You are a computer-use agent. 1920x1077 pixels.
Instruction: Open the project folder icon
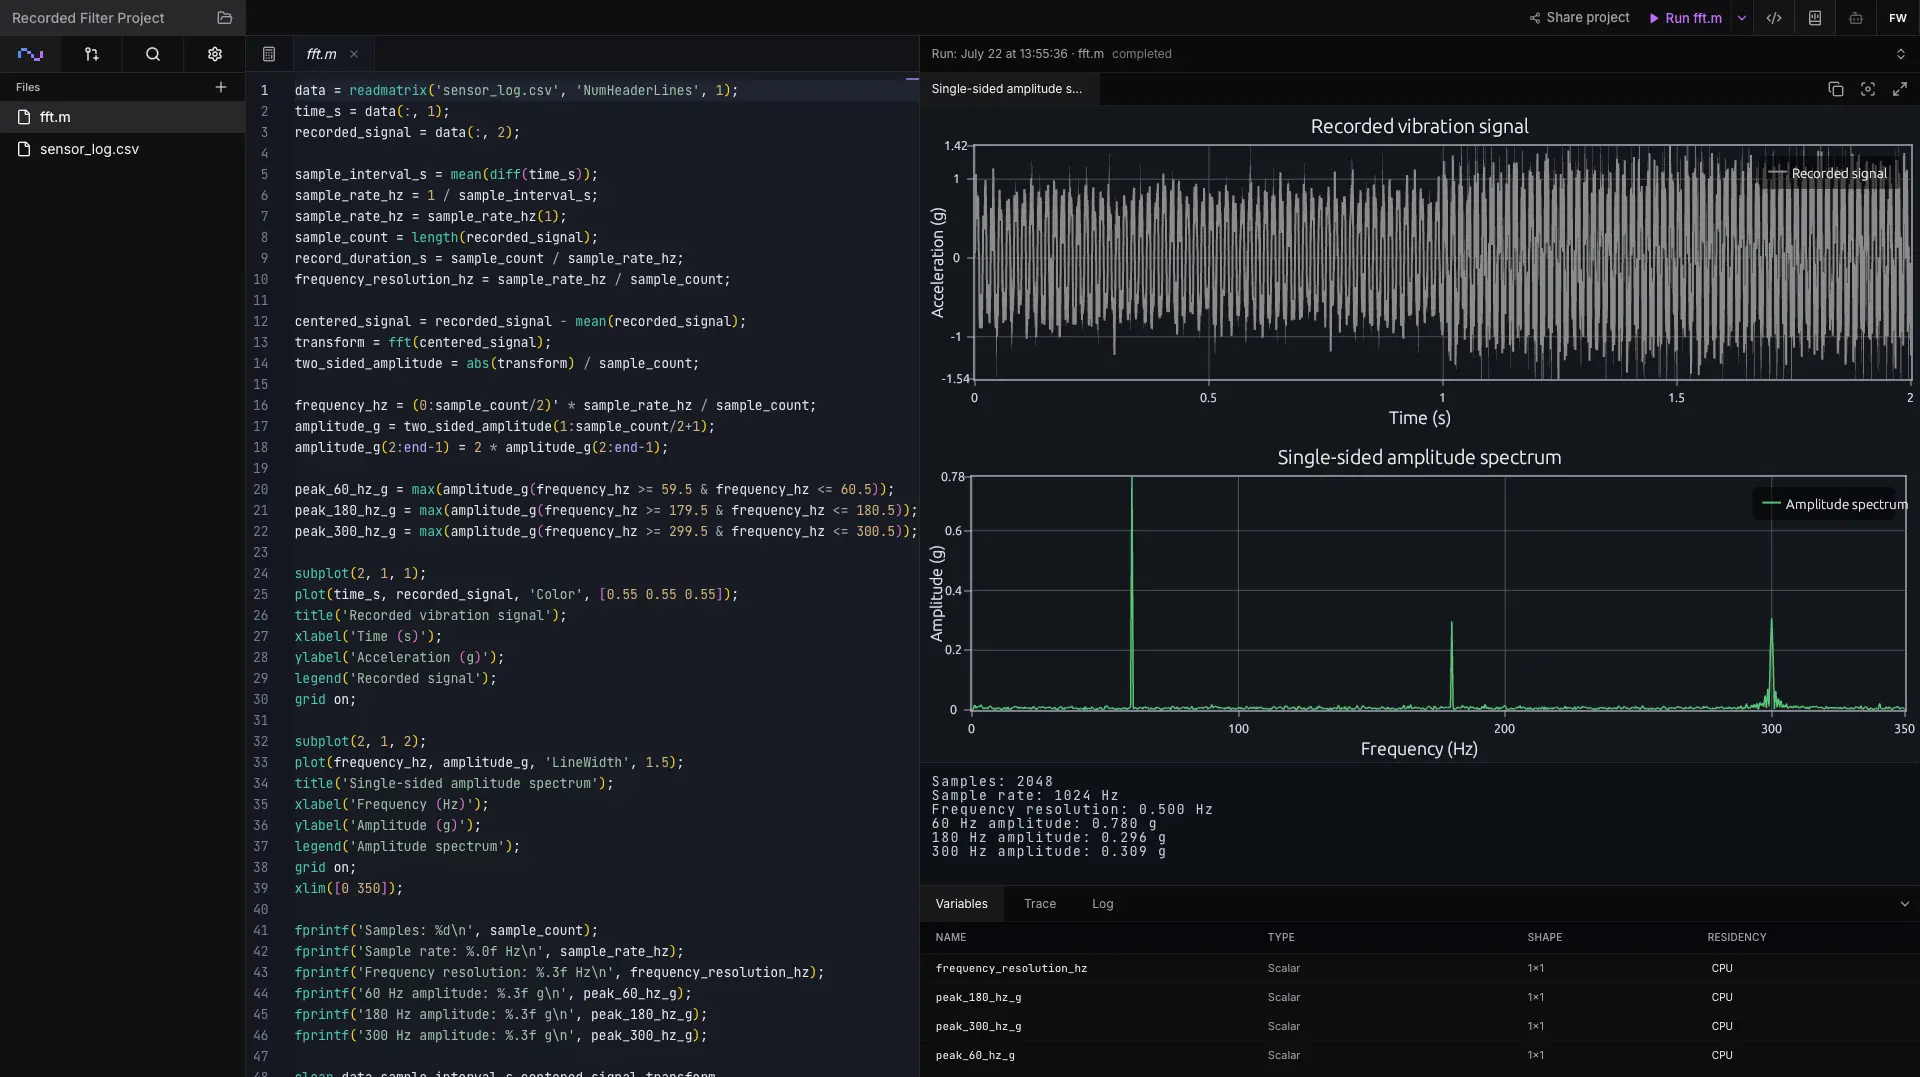pyautogui.click(x=224, y=18)
